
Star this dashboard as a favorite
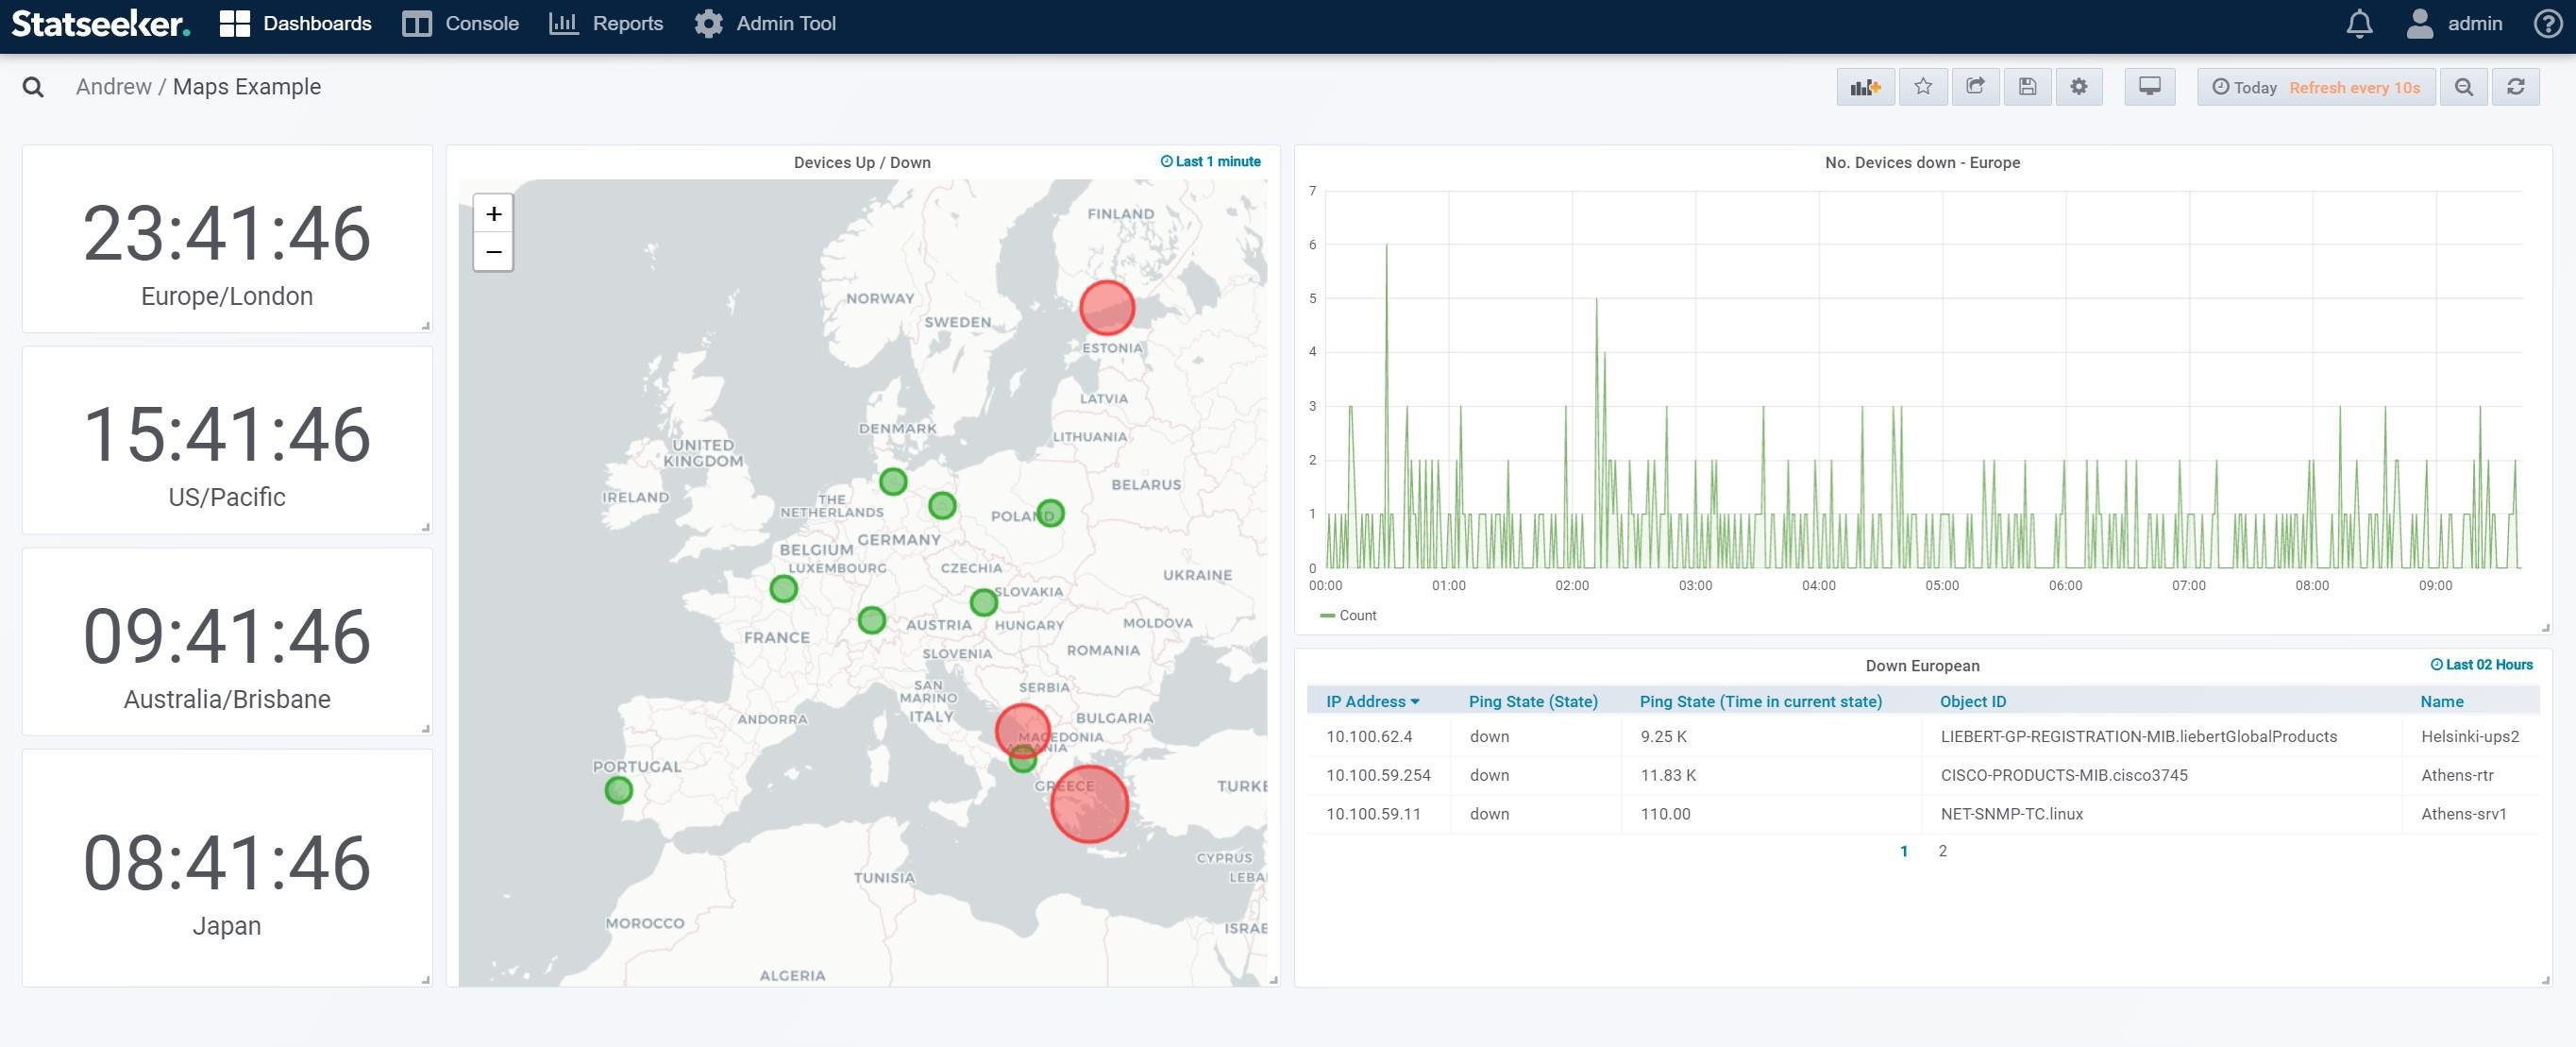point(1922,87)
